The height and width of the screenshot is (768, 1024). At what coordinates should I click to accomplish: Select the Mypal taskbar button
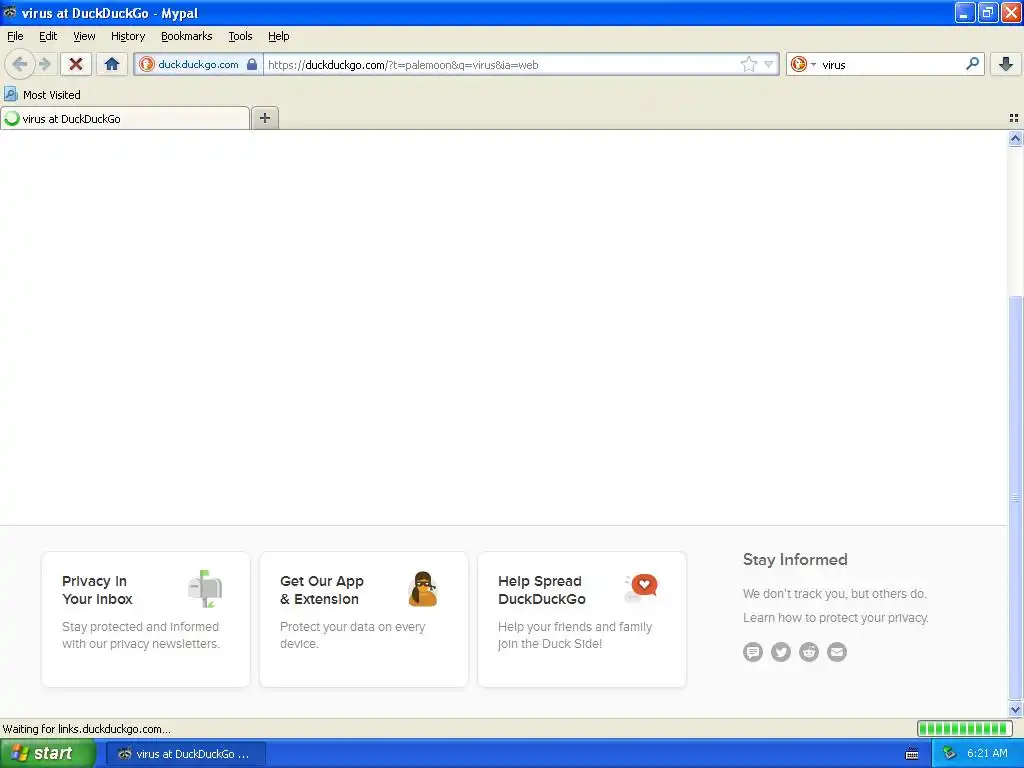pos(185,754)
